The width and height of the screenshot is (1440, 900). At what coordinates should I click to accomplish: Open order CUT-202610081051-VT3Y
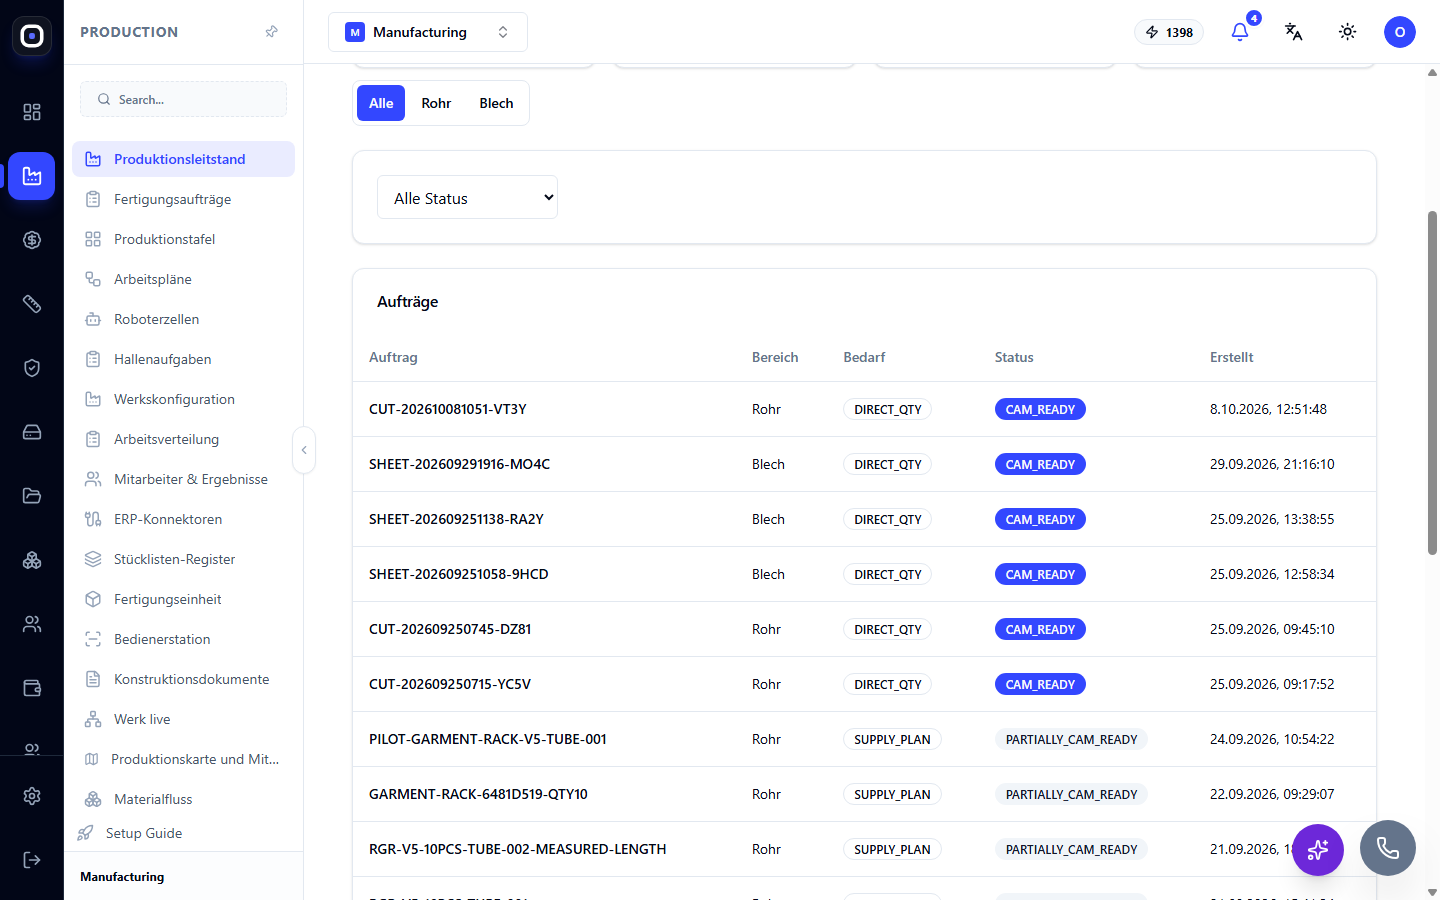[448, 409]
